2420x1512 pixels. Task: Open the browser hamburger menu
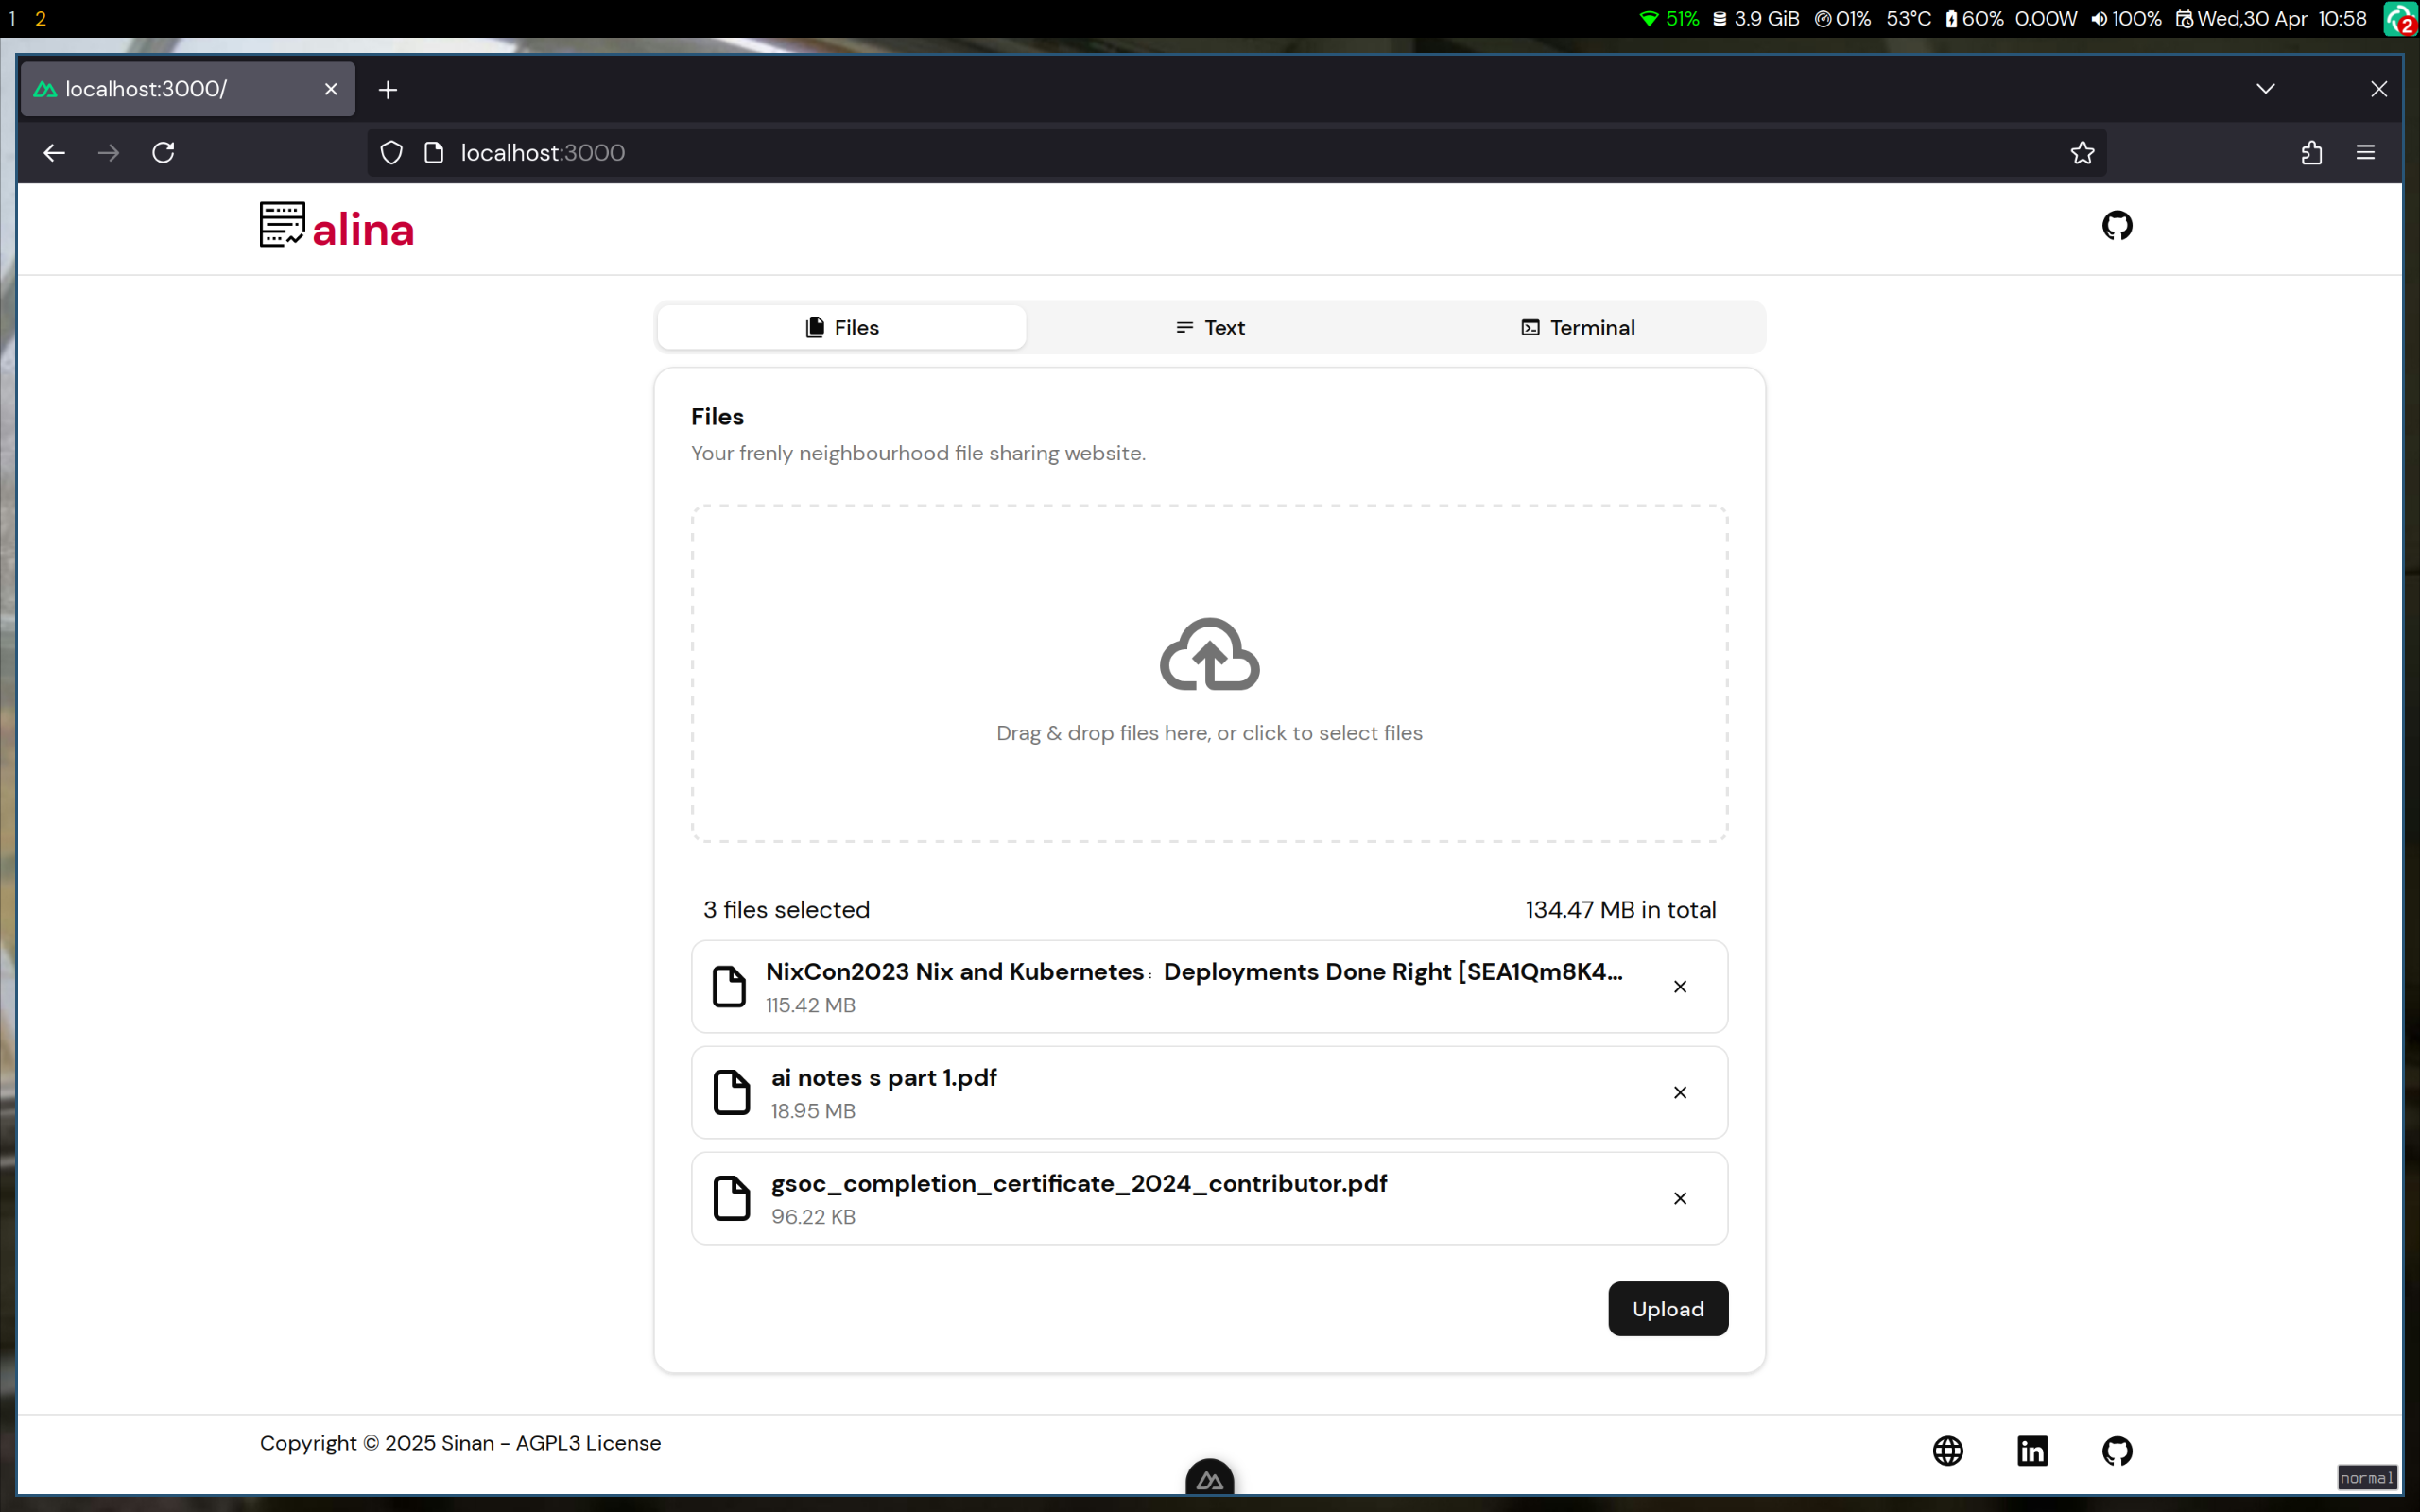click(2365, 153)
